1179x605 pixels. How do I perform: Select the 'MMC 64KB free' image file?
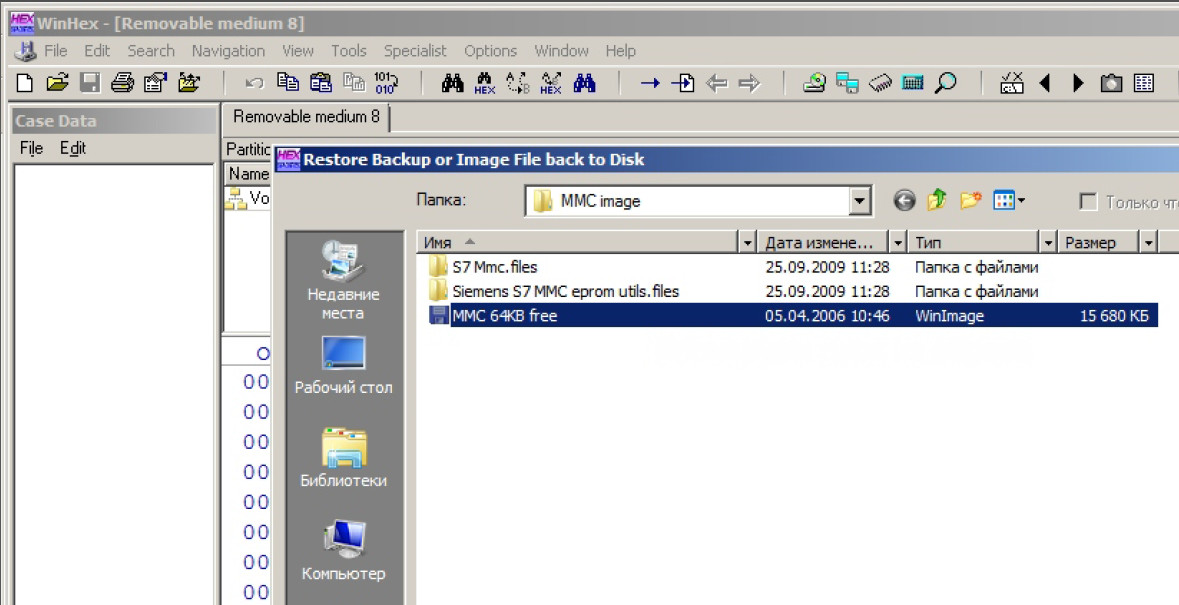[793, 316]
